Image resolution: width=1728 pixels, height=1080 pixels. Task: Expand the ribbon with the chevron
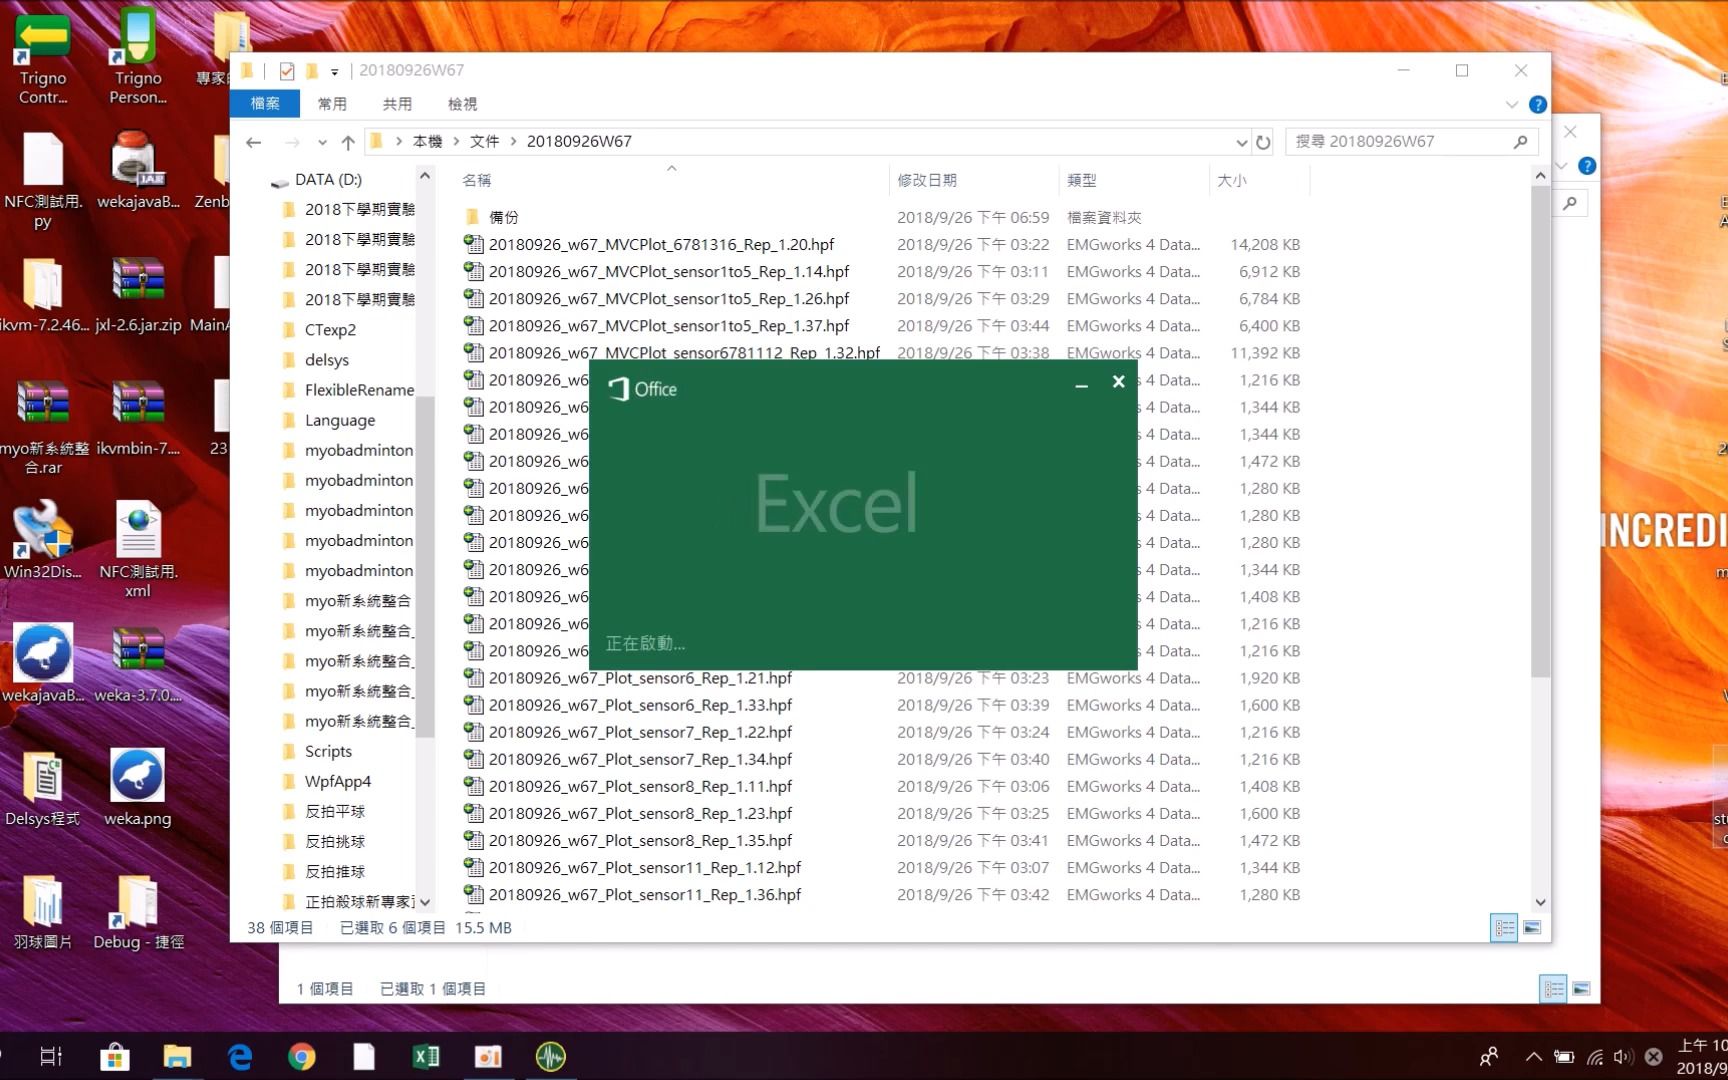tap(1511, 104)
